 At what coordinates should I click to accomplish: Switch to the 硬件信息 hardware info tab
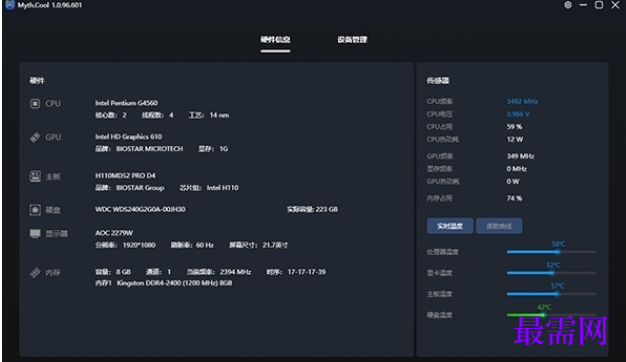click(275, 40)
